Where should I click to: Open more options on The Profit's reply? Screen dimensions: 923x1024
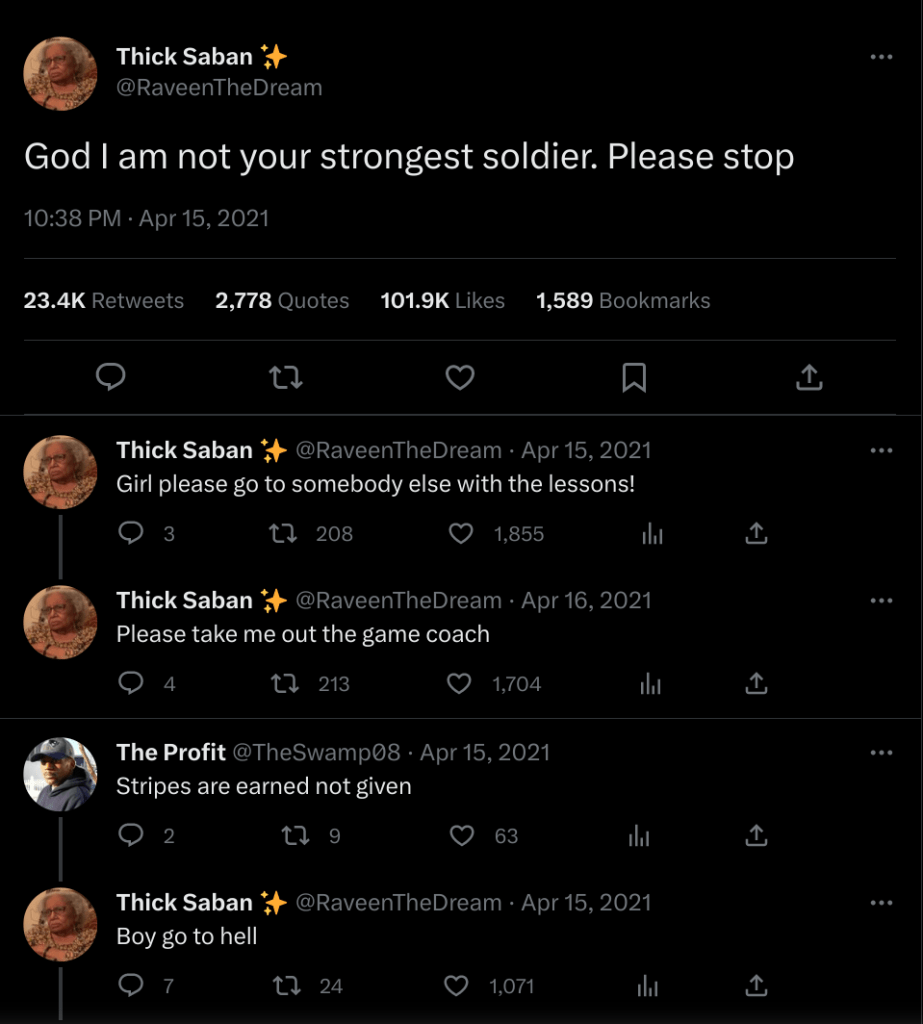[881, 752]
